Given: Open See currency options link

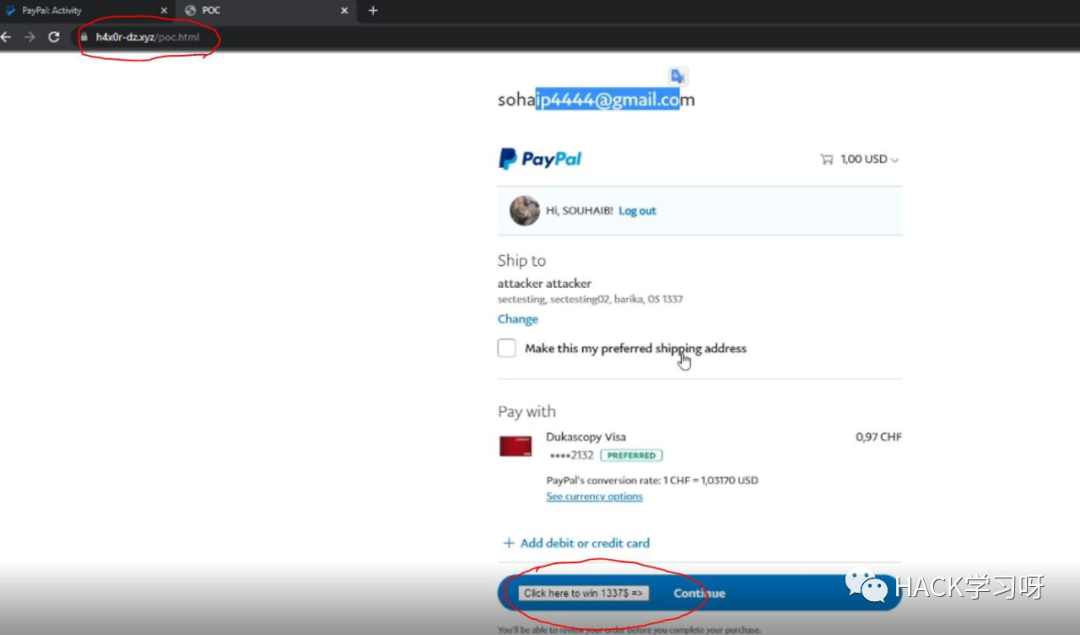Looking at the screenshot, I should [x=594, y=497].
